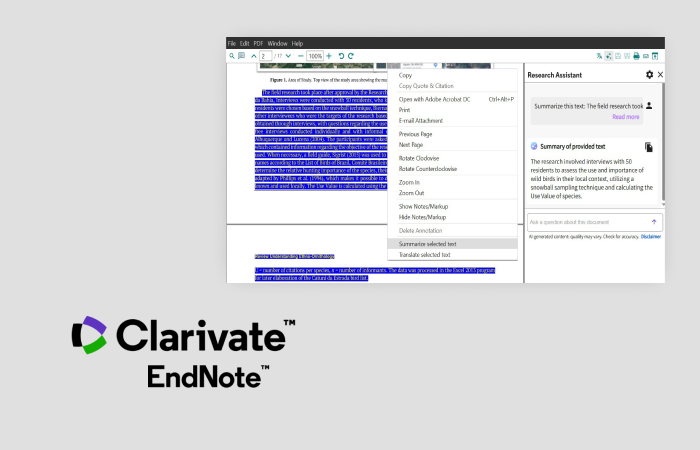Click the ask a question input field
700x450 pixels.
click(x=585, y=221)
